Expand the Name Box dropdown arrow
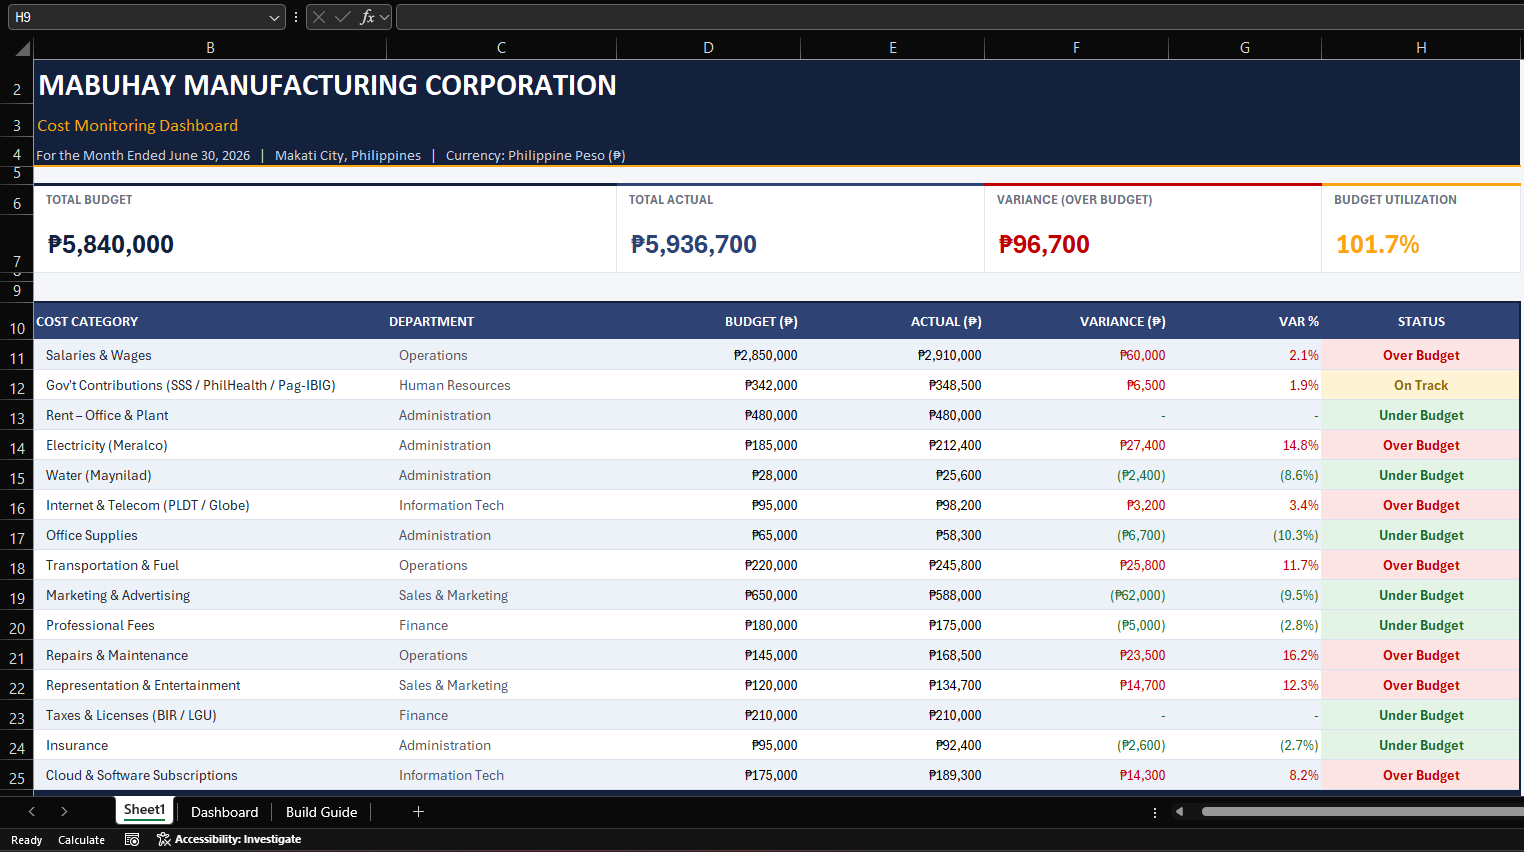Image resolution: width=1524 pixels, height=852 pixels. coord(275,17)
